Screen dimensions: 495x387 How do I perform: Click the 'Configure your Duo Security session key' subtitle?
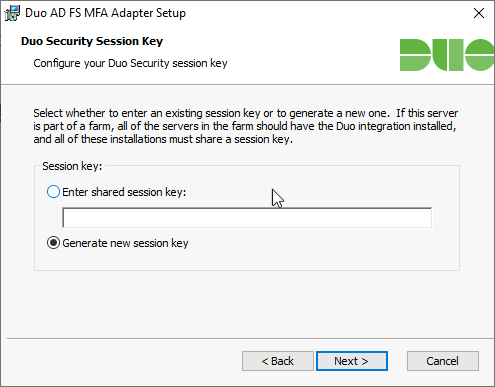click(x=130, y=63)
